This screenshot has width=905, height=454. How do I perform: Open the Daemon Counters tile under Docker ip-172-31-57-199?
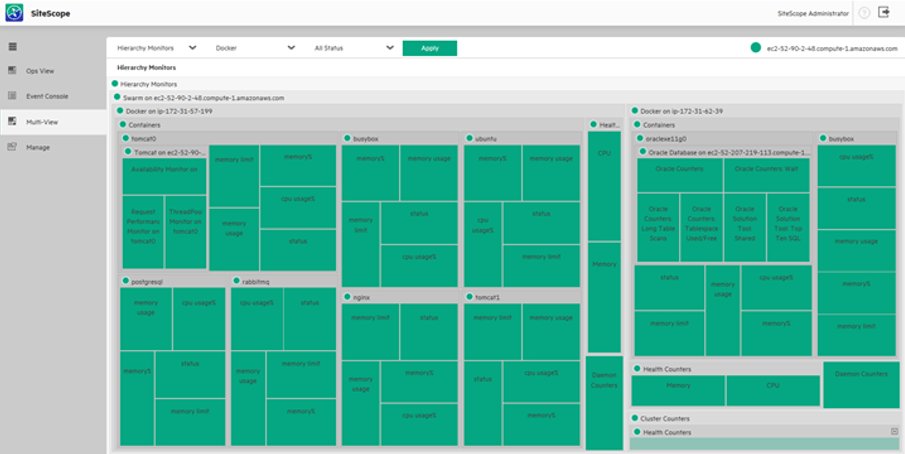point(604,403)
